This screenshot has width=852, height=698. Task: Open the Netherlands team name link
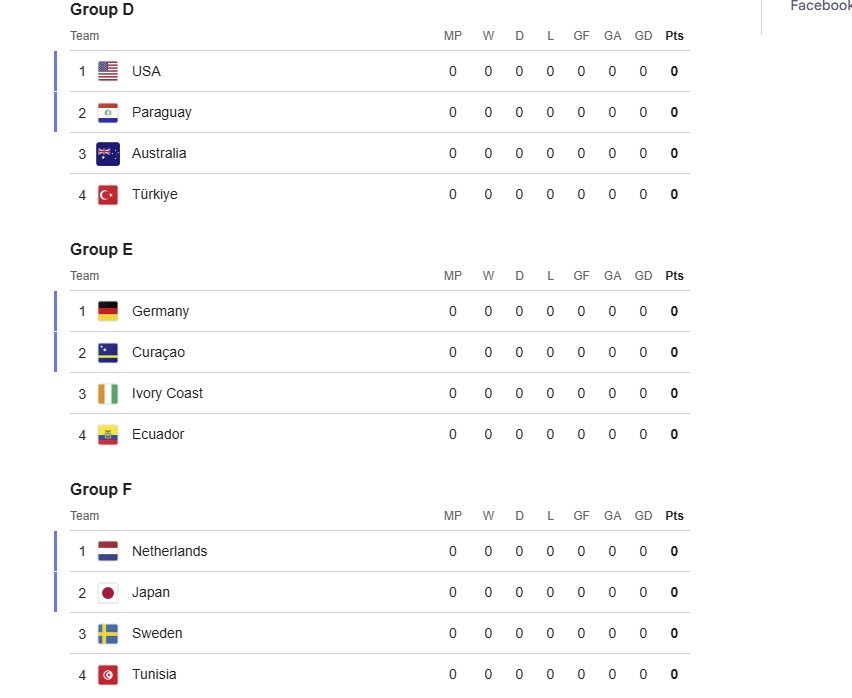coord(169,551)
